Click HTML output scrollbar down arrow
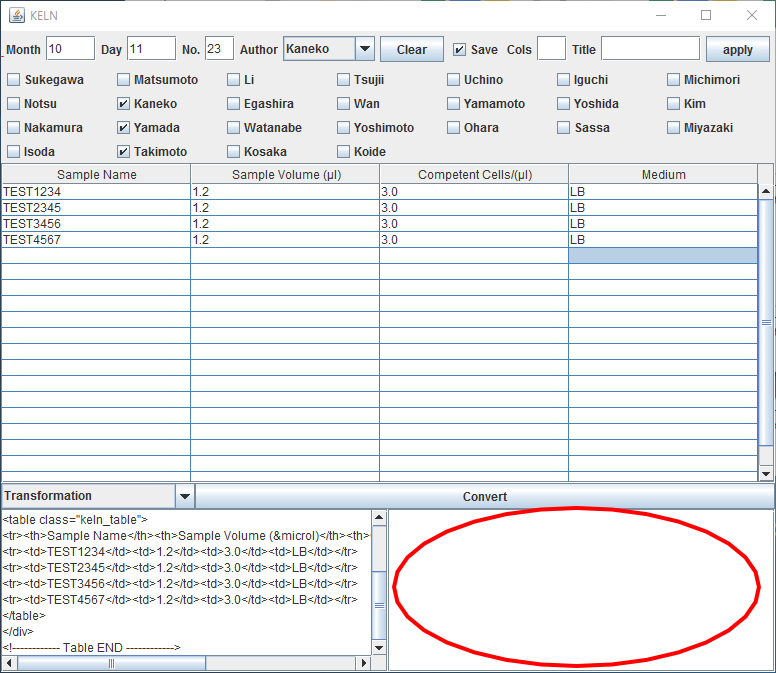 (379, 648)
